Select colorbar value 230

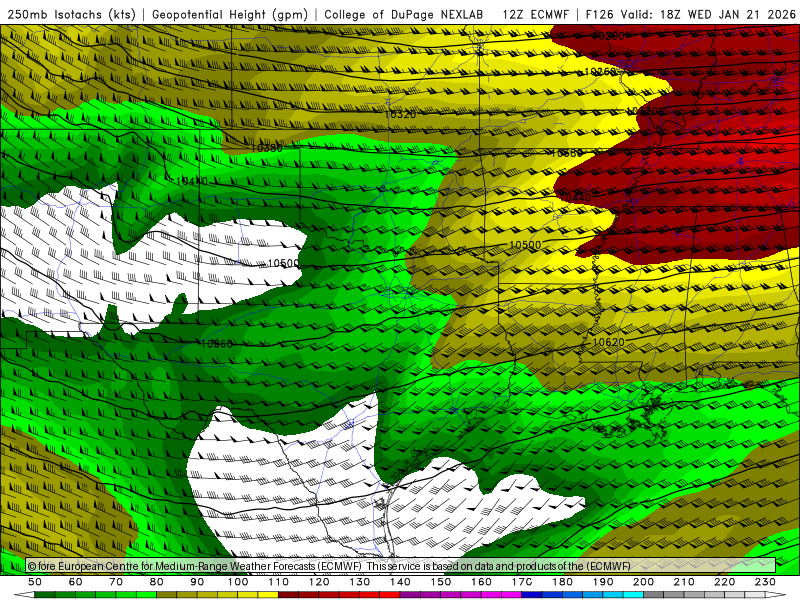[x=765, y=582]
